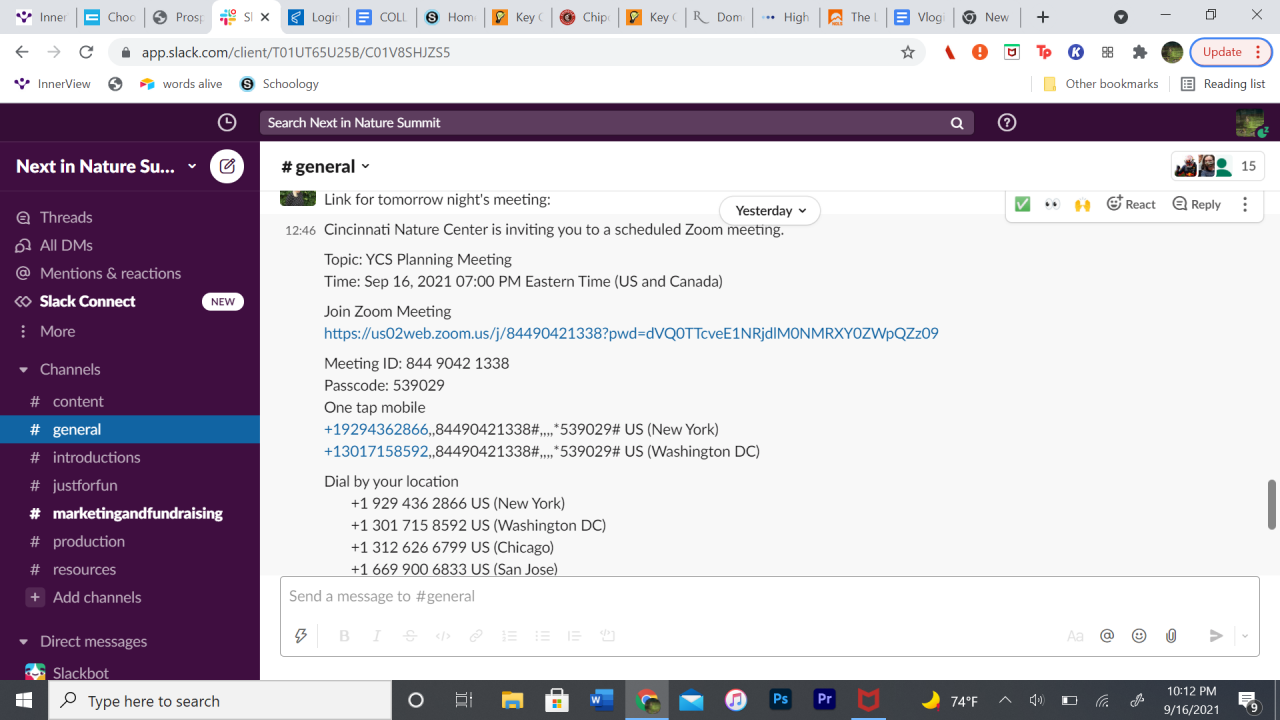Open send options dropdown arrow
Image resolution: width=1280 pixels, height=720 pixels.
point(1245,635)
